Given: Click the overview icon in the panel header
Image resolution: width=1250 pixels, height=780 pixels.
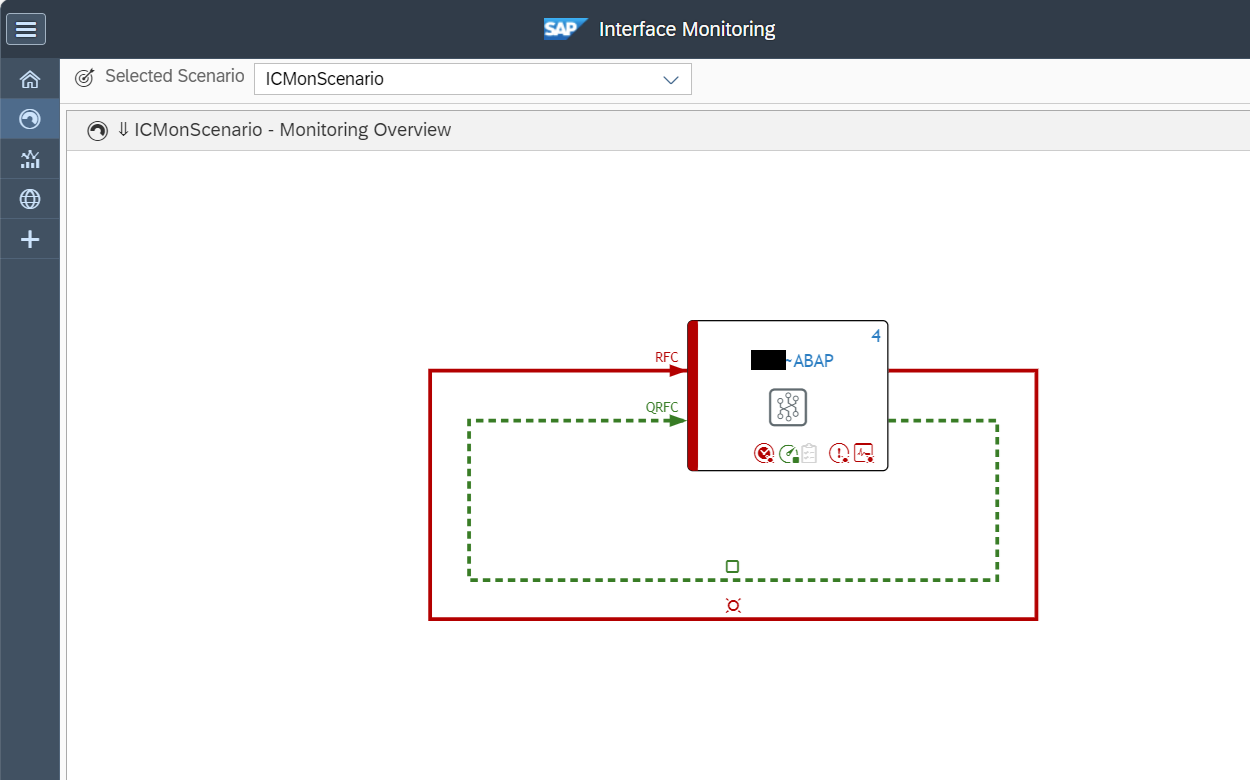Looking at the screenshot, I should click(97, 131).
